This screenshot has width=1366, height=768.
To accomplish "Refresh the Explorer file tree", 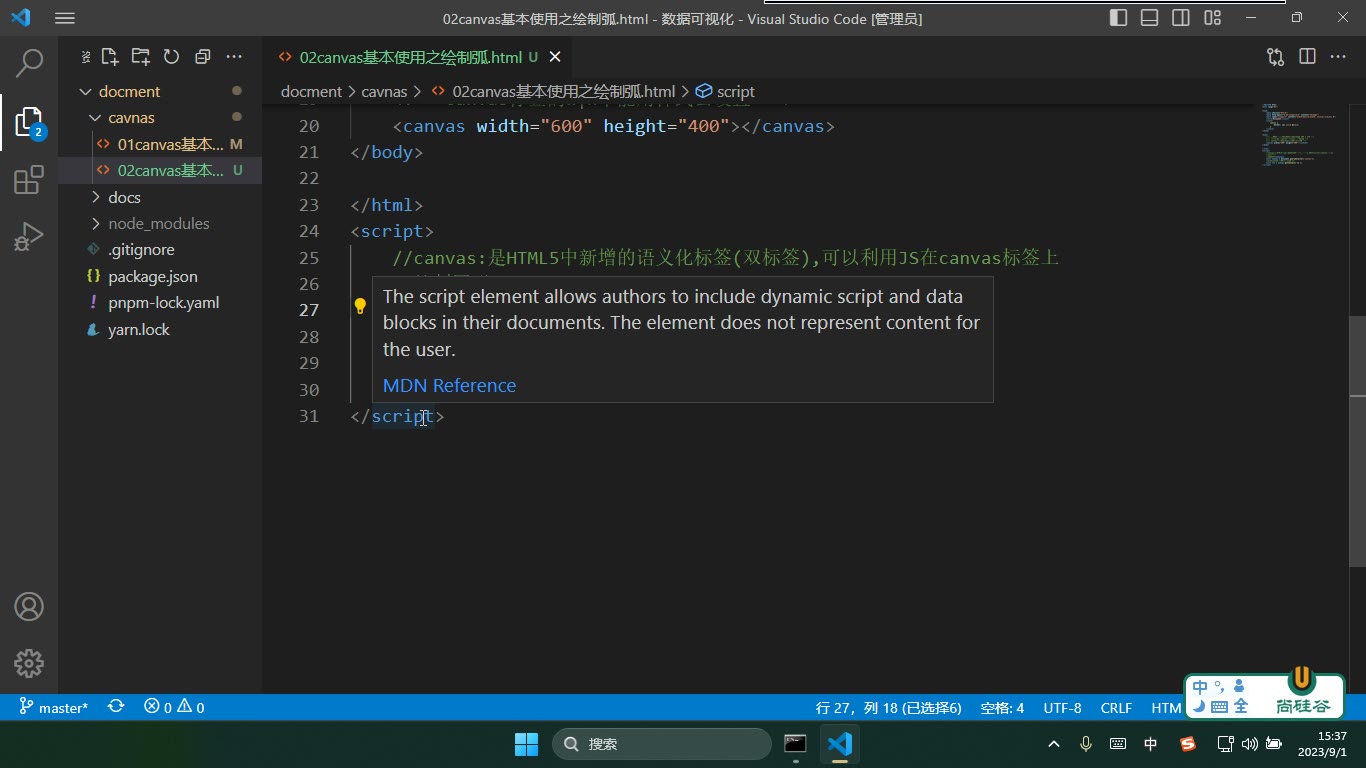I will (x=171, y=57).
